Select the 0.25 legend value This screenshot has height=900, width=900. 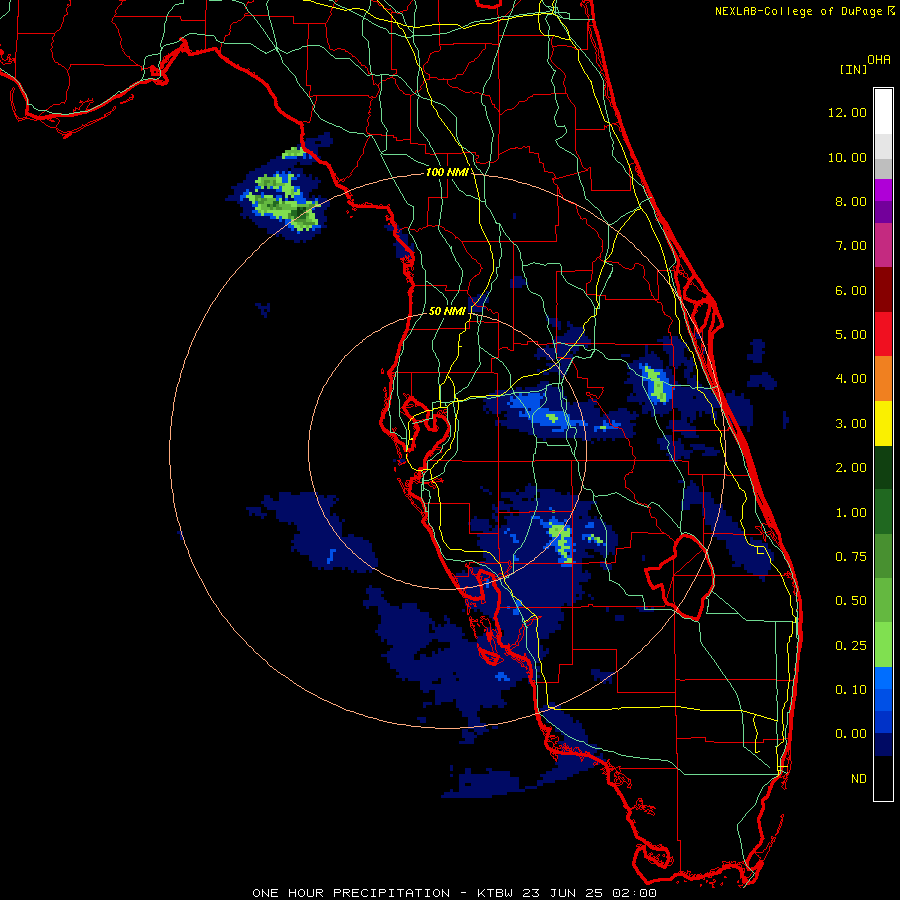point(851,646)
